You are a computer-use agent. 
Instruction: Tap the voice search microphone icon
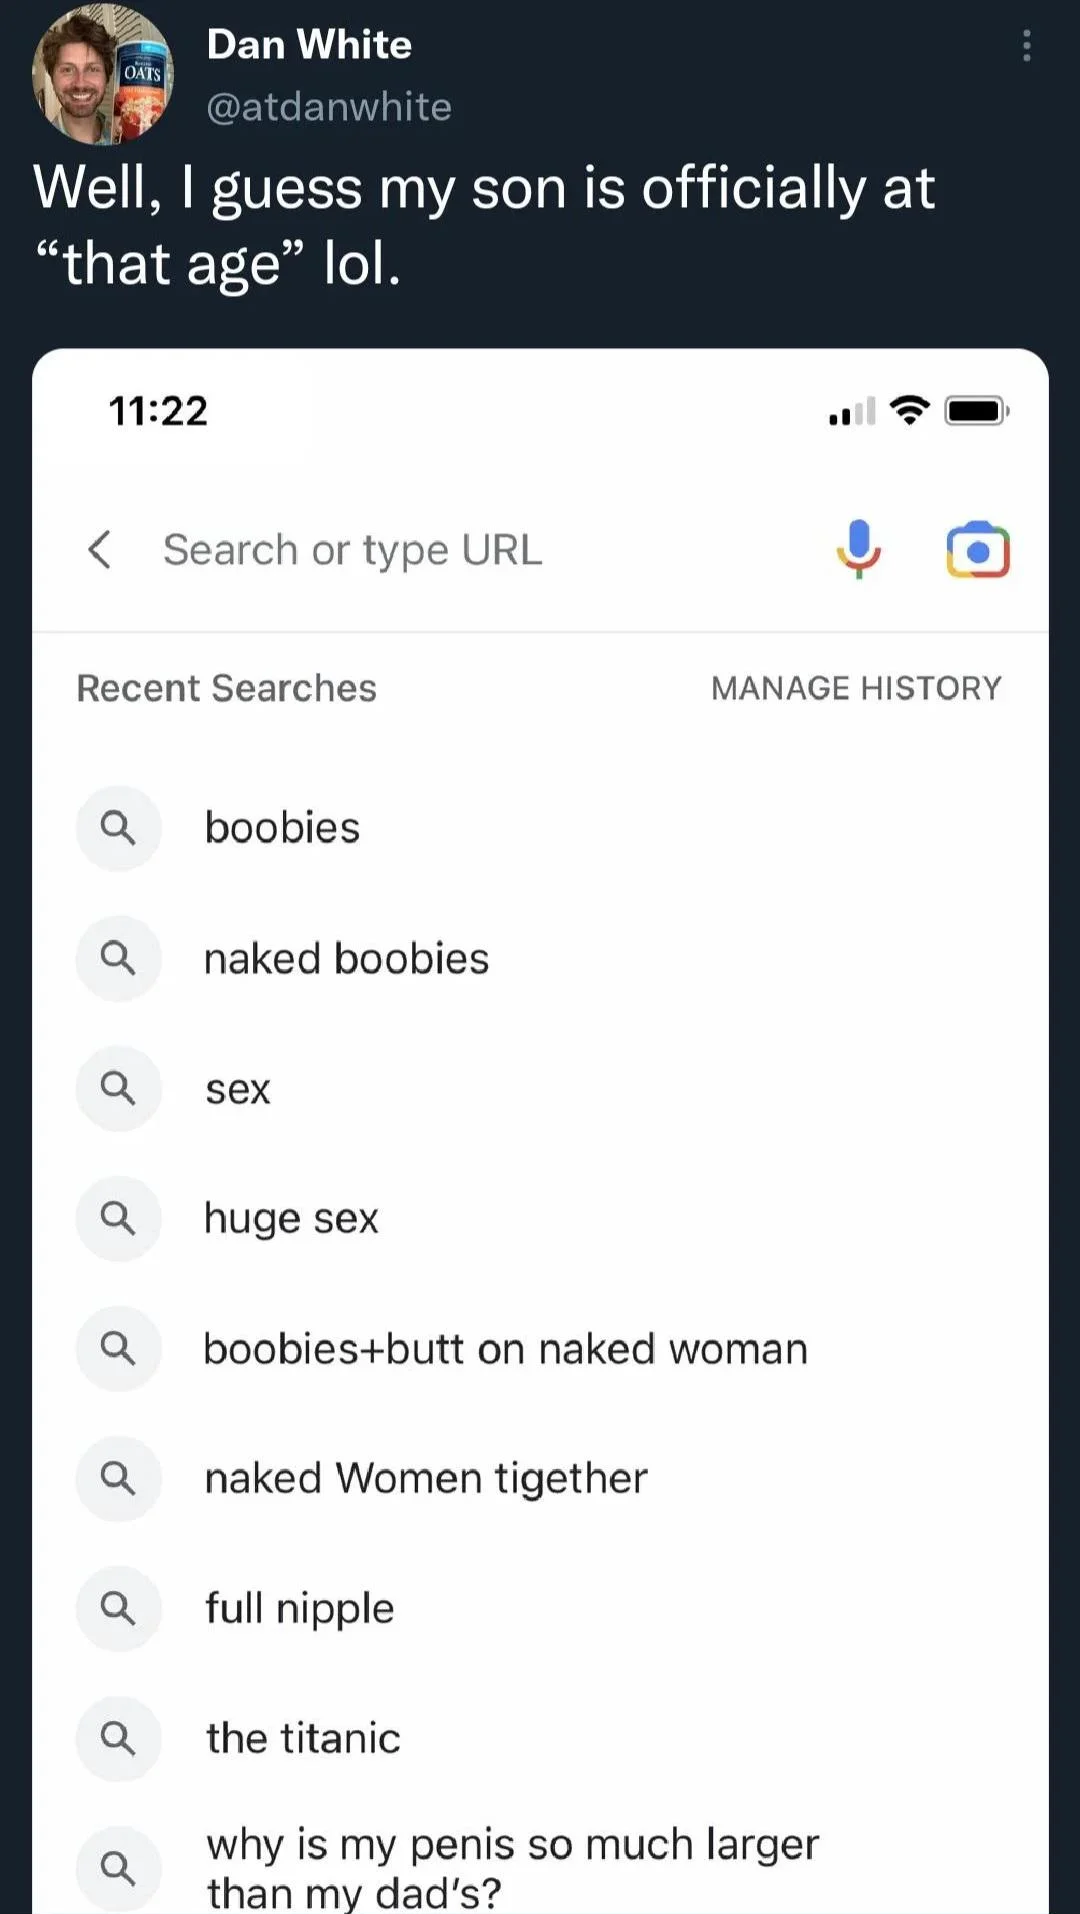(858, 549)
